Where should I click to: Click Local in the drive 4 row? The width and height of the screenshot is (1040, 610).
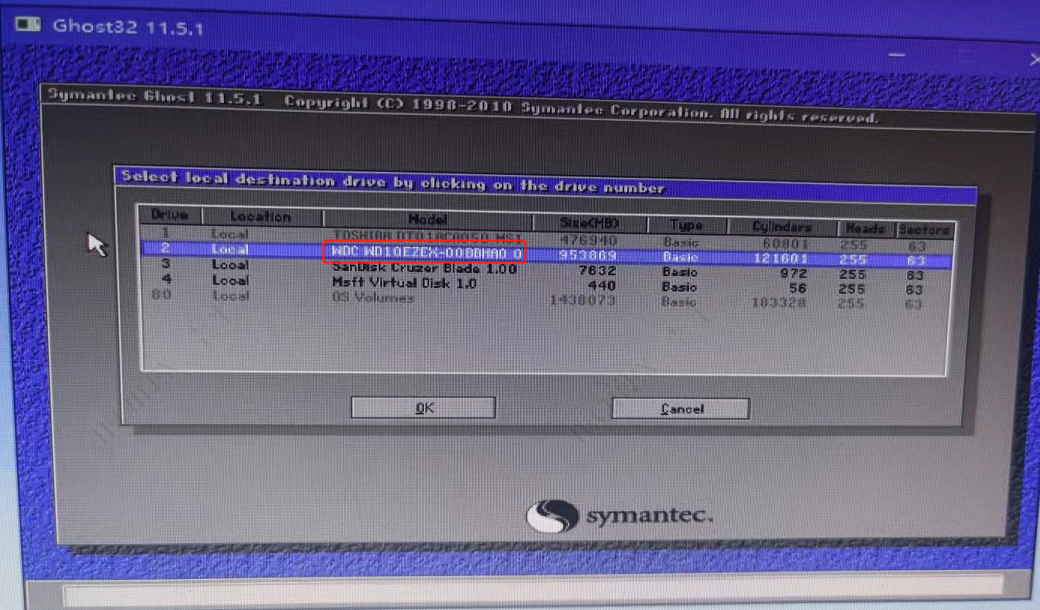coord(230,280)
